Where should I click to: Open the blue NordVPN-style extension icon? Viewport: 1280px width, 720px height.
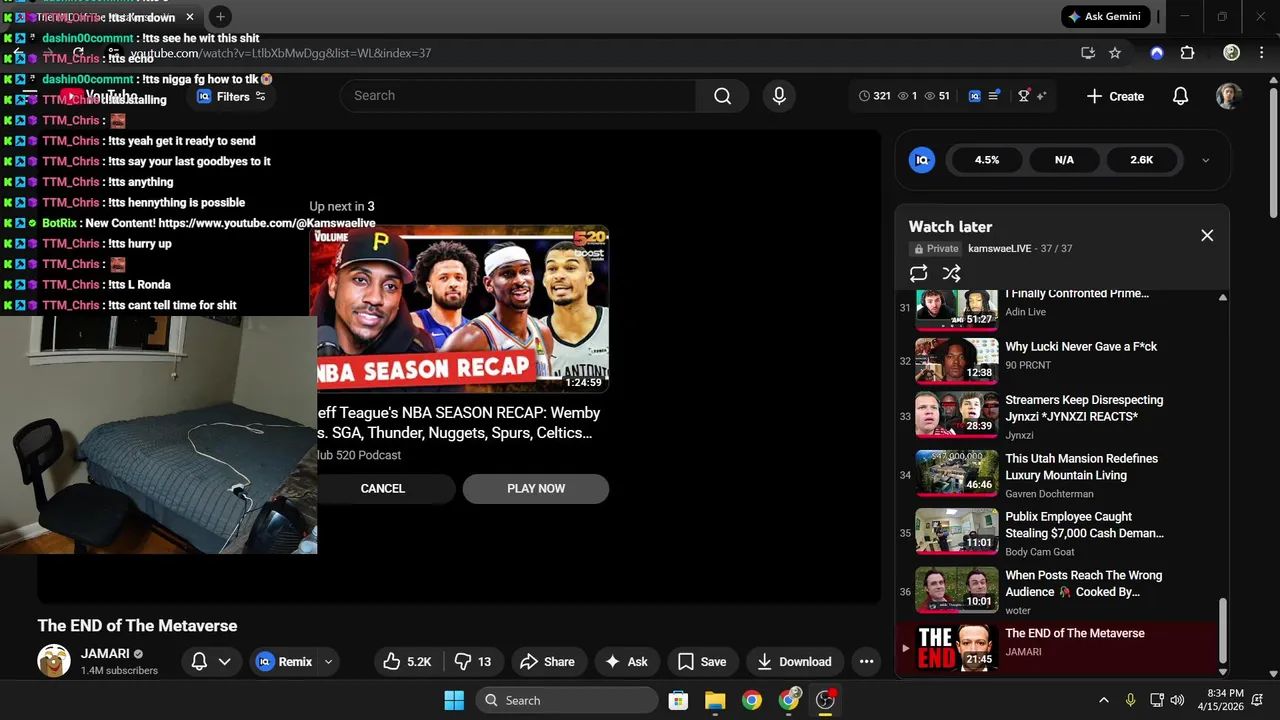(1157, 53)
